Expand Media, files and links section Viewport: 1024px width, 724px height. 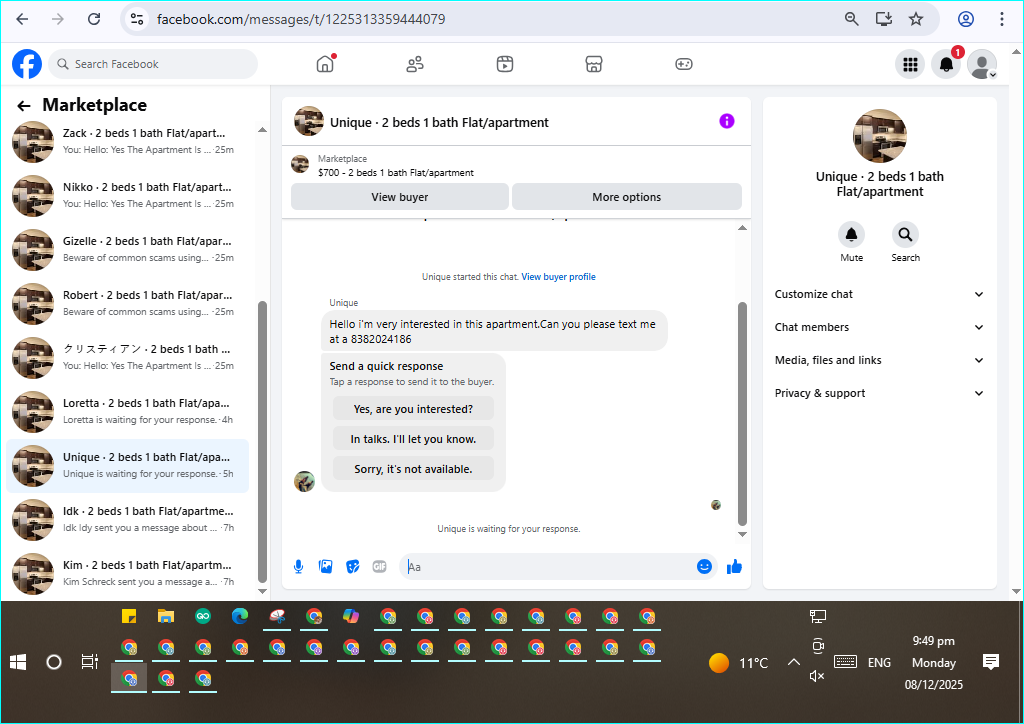879,360
